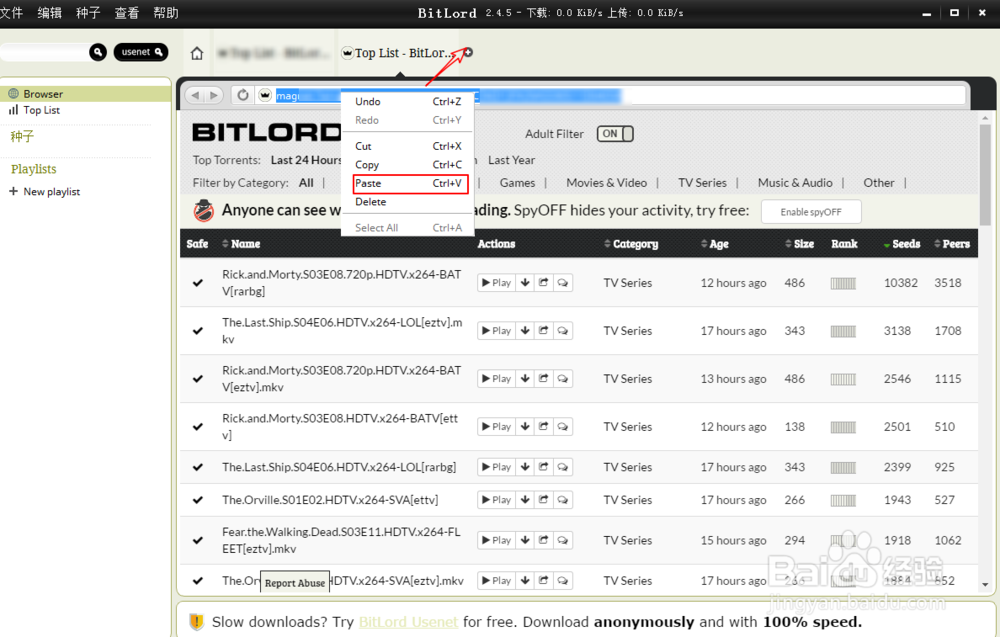Screen dimensions: 1000x637
Task: Share Rick.and.Morty.S03E08.720p rarbg torrent
Action: pos(543,282)
